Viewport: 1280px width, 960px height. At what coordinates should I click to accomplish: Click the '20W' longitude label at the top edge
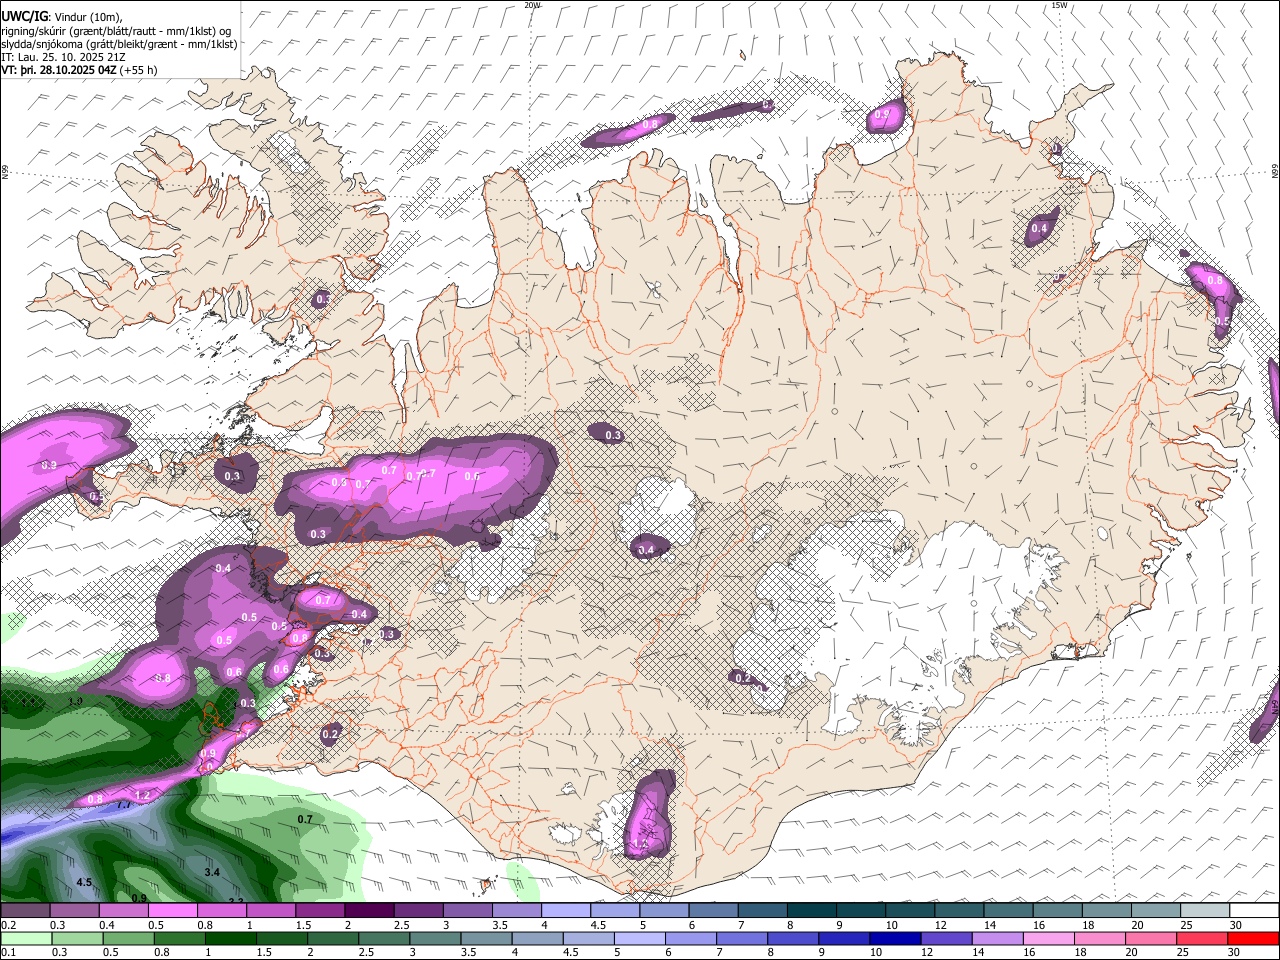pyautogui.click(x=532, y=5)
